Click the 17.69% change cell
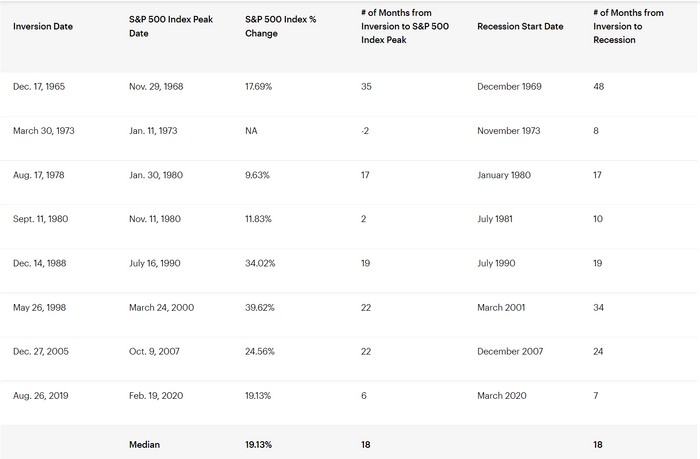This screenshot has height=459, width=700. coord(258,87)
